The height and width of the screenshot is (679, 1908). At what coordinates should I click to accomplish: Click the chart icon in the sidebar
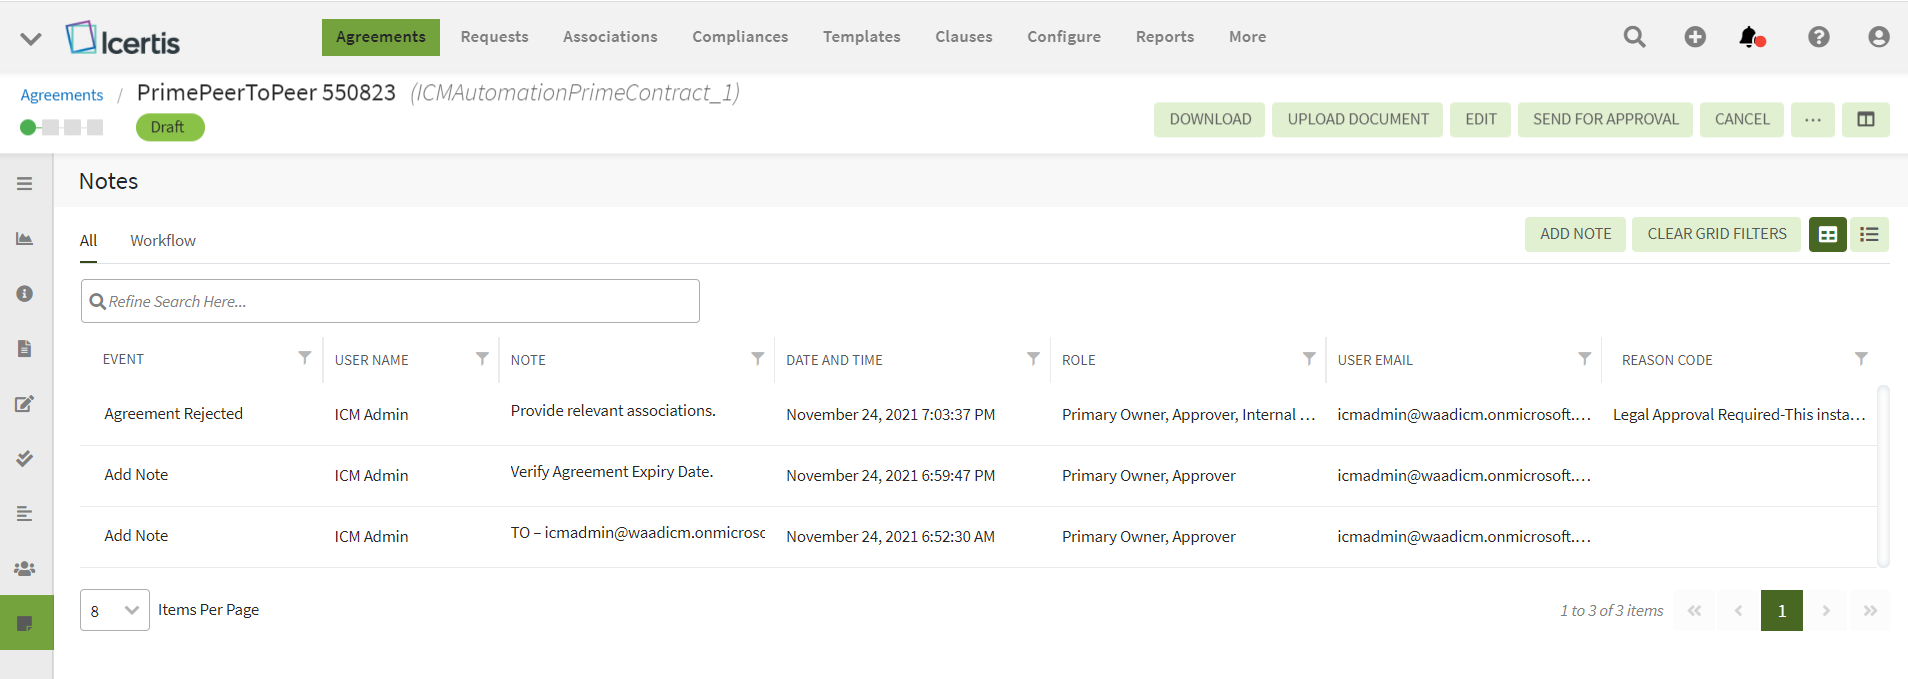[25, 238]
